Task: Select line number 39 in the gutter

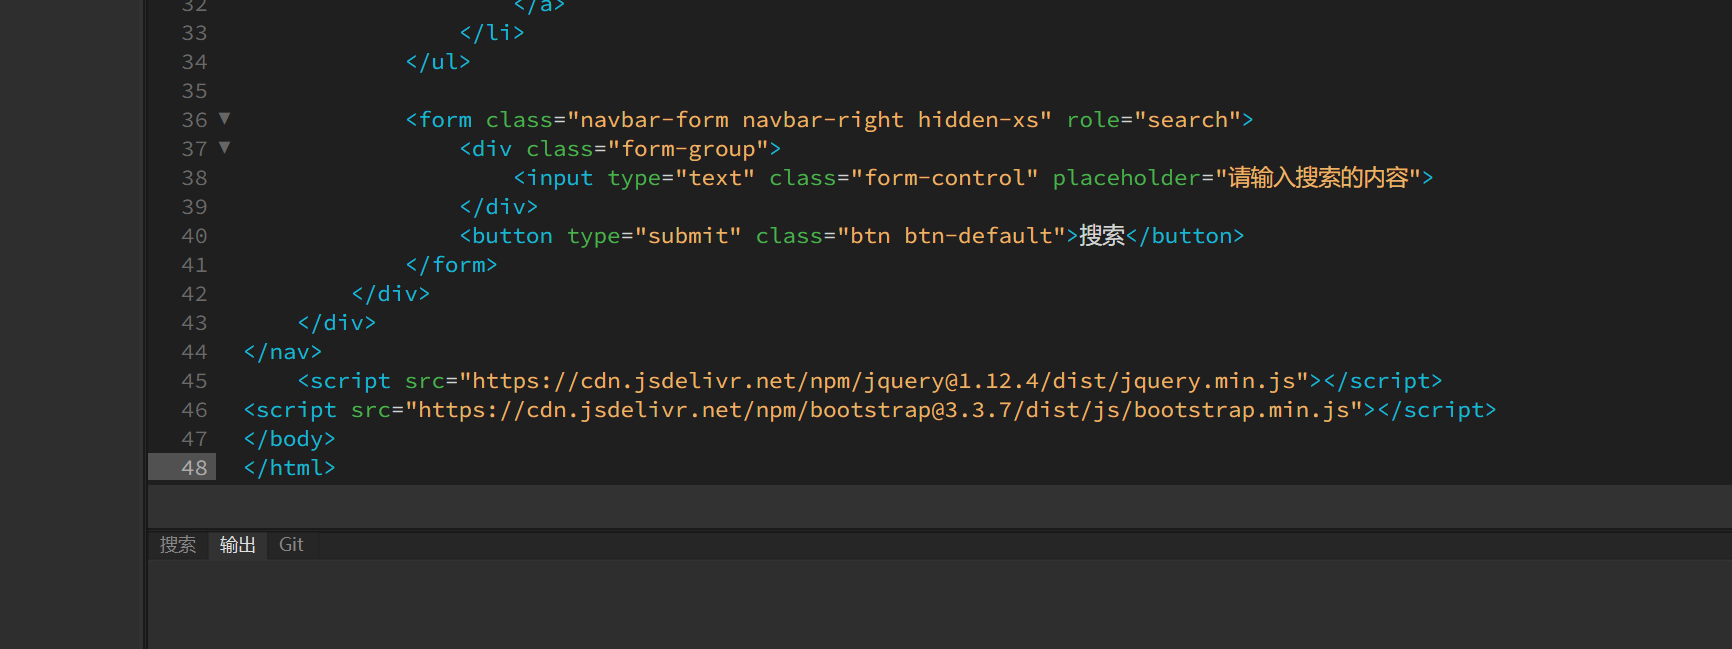Action: tap(194, 207)
